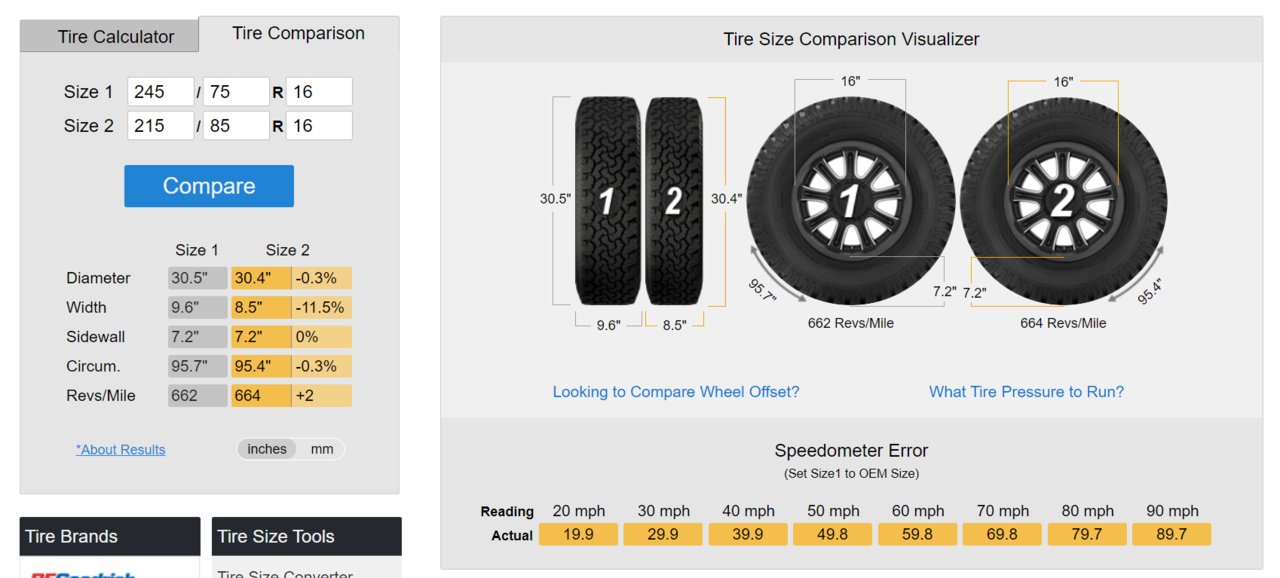Select the Tire Comparison tab

click(x=299, y=34)
